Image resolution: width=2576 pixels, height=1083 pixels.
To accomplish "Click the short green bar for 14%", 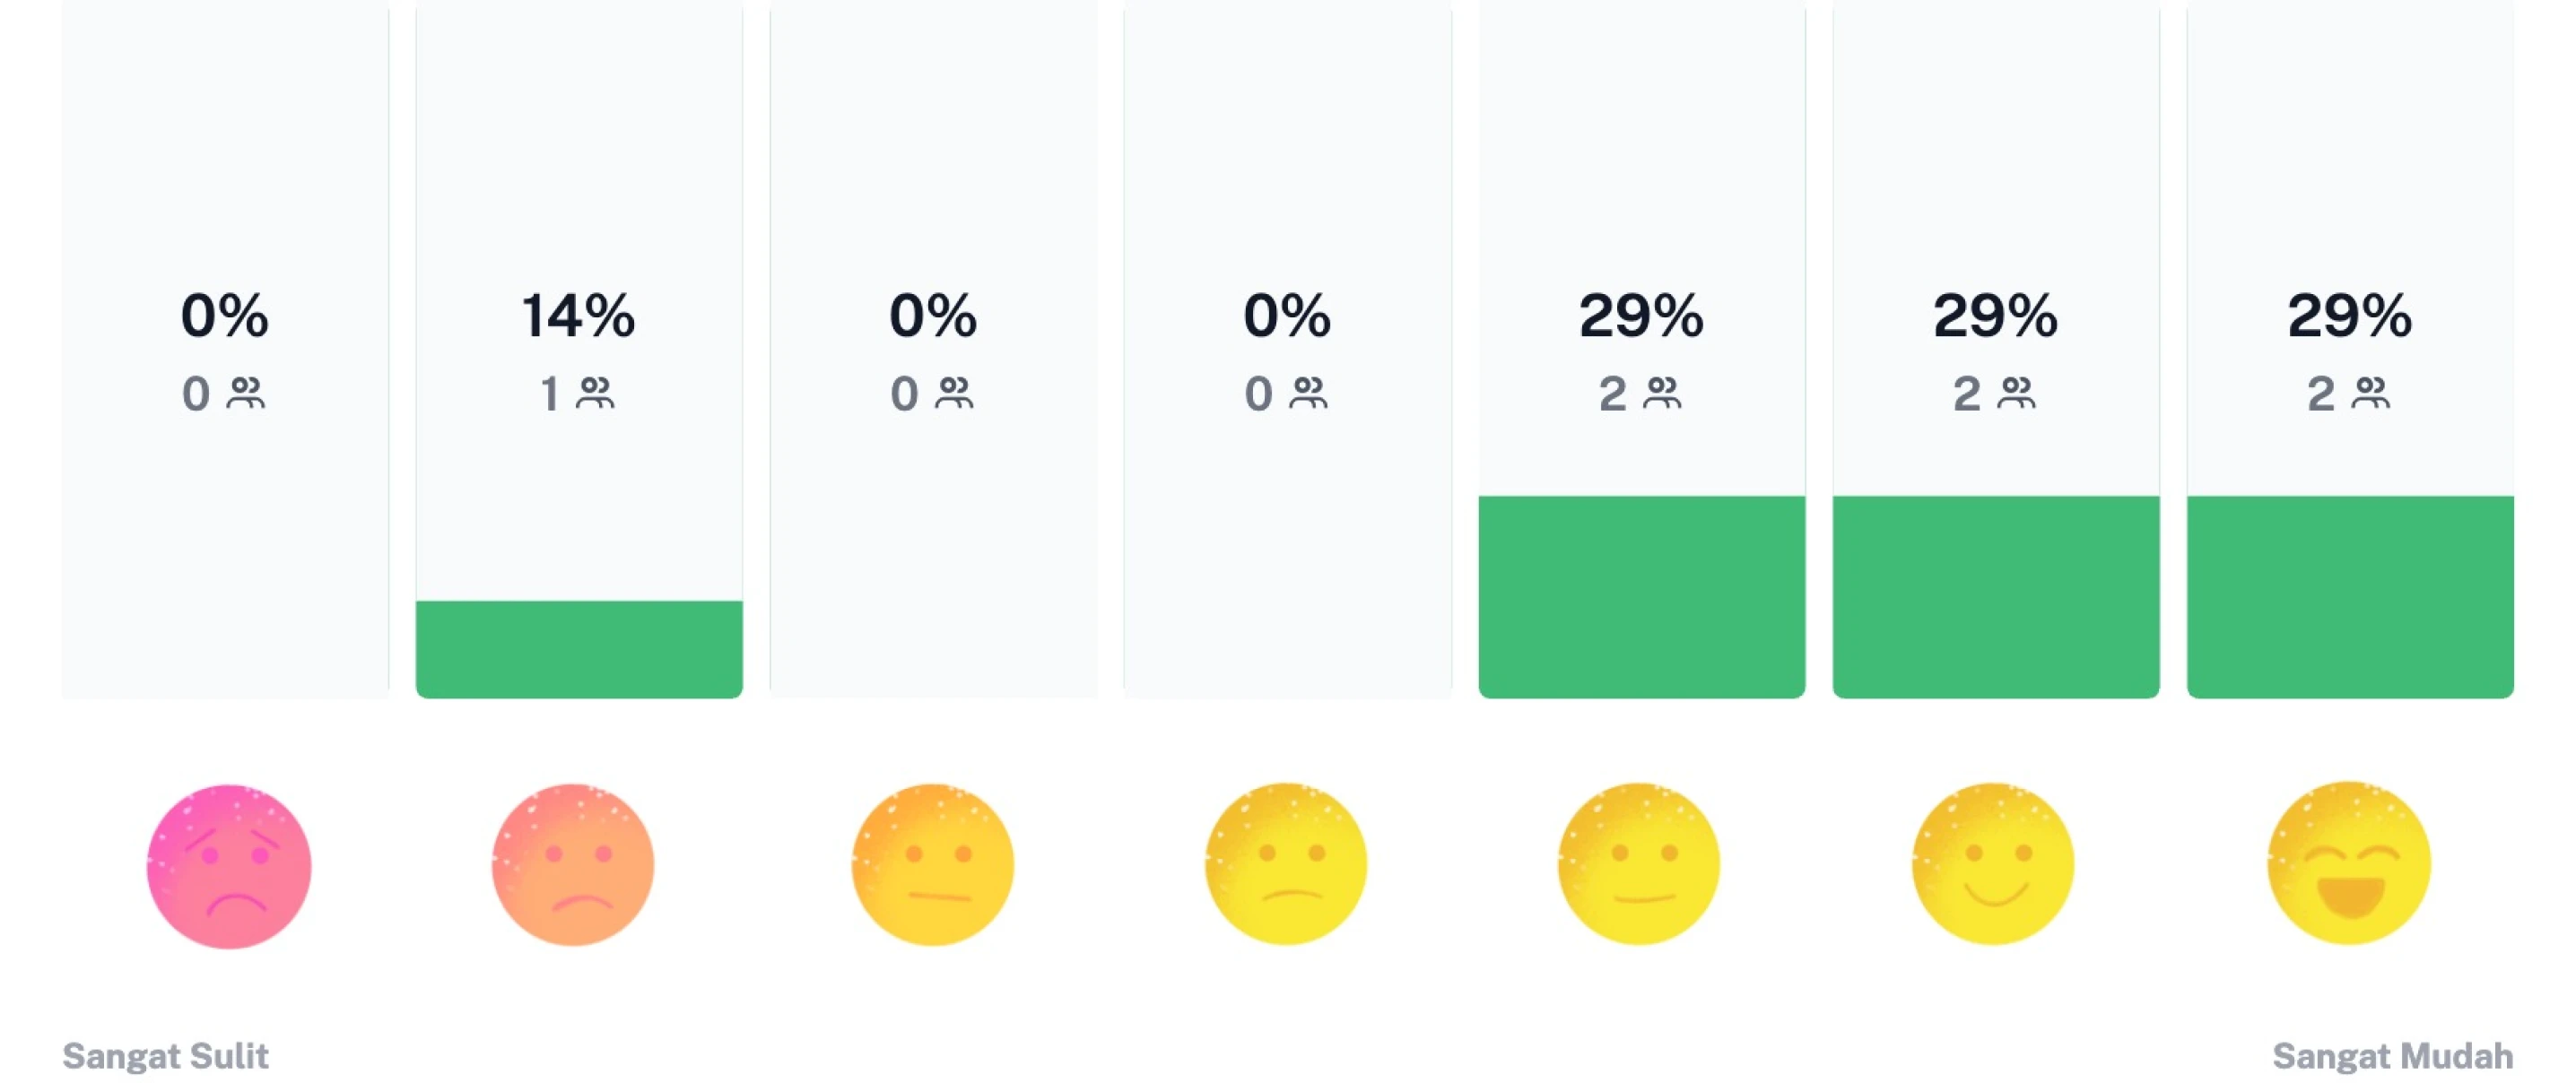I will pyautogui.click(x=579, y=649).
